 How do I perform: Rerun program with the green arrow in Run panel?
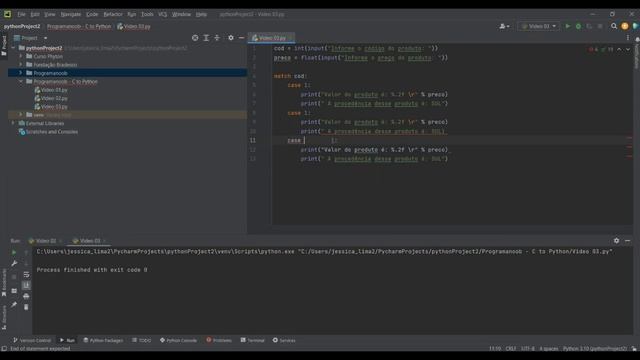tap(14, 253)
